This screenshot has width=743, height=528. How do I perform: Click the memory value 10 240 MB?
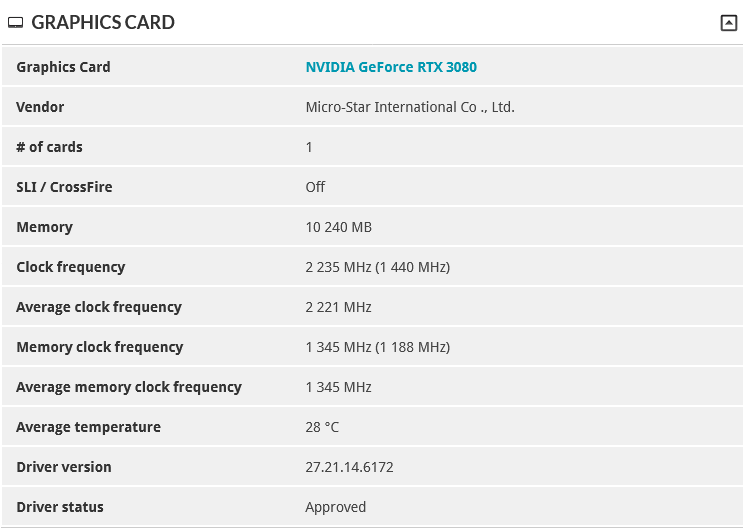click(x=338, y=228)
